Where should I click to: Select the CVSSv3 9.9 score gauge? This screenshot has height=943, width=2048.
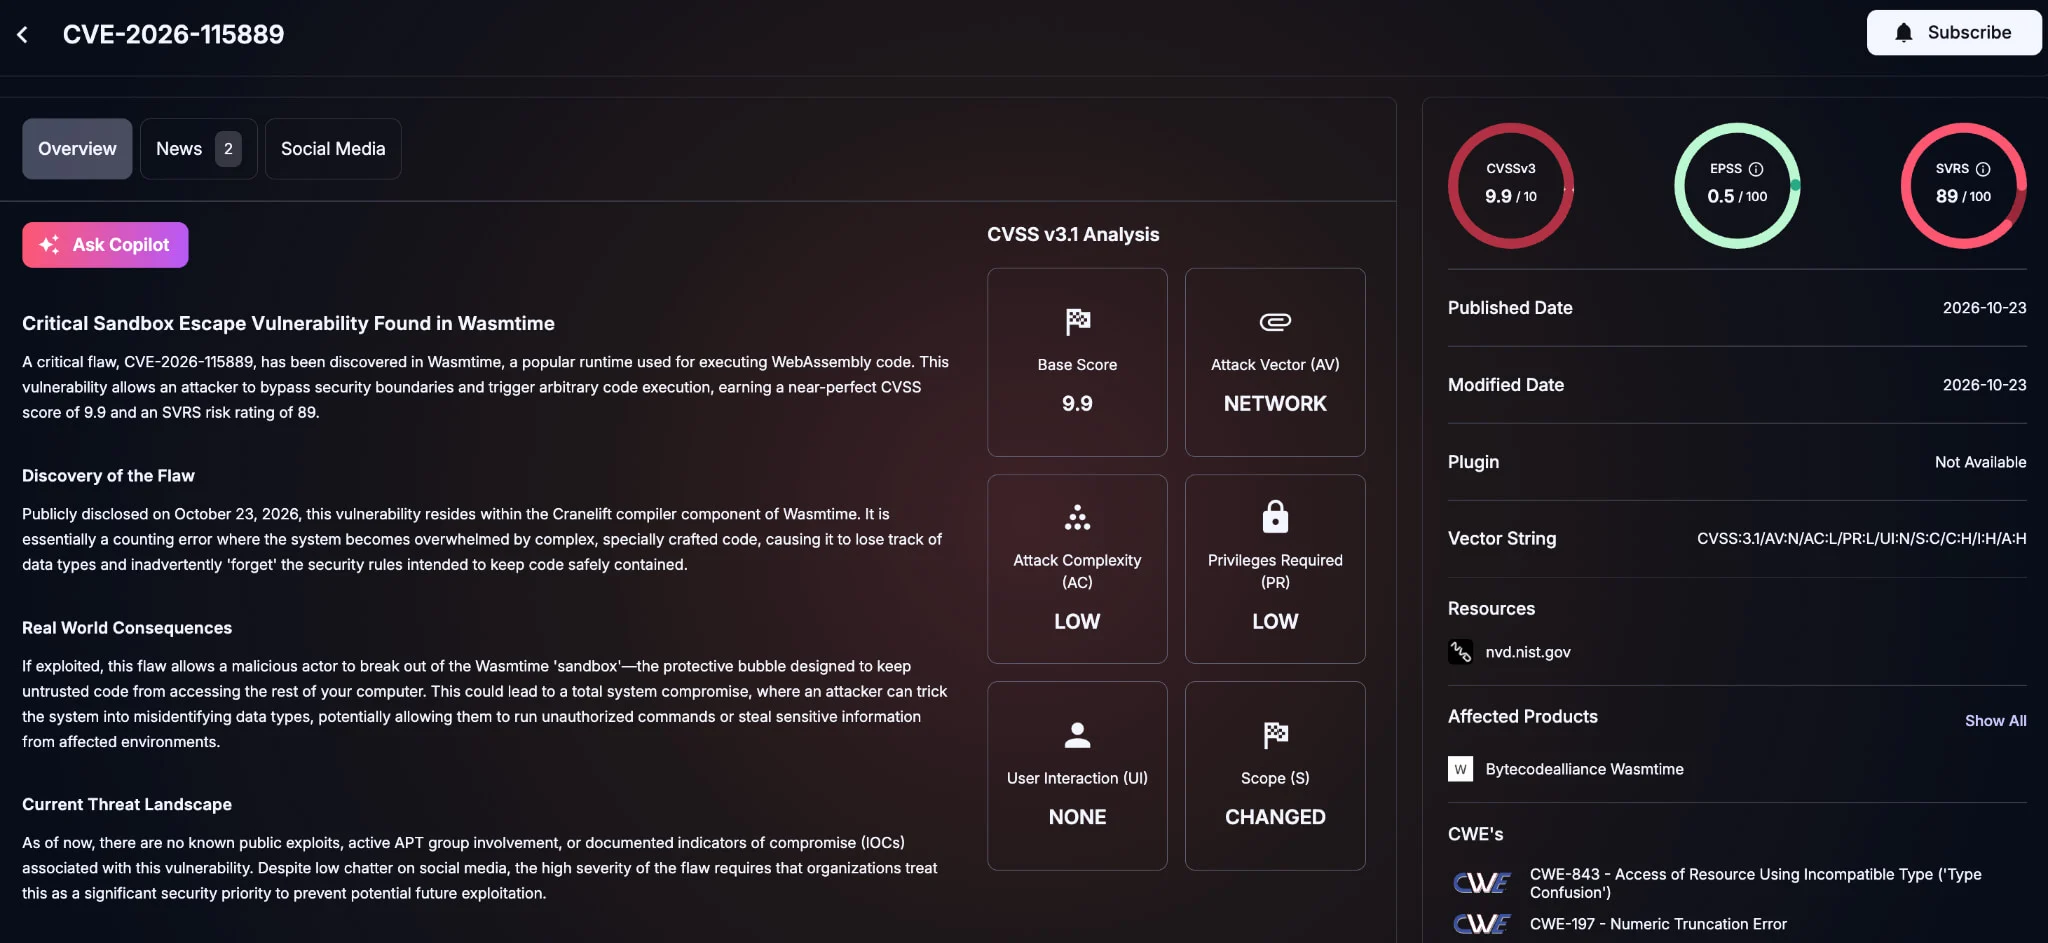[1510, 185]
